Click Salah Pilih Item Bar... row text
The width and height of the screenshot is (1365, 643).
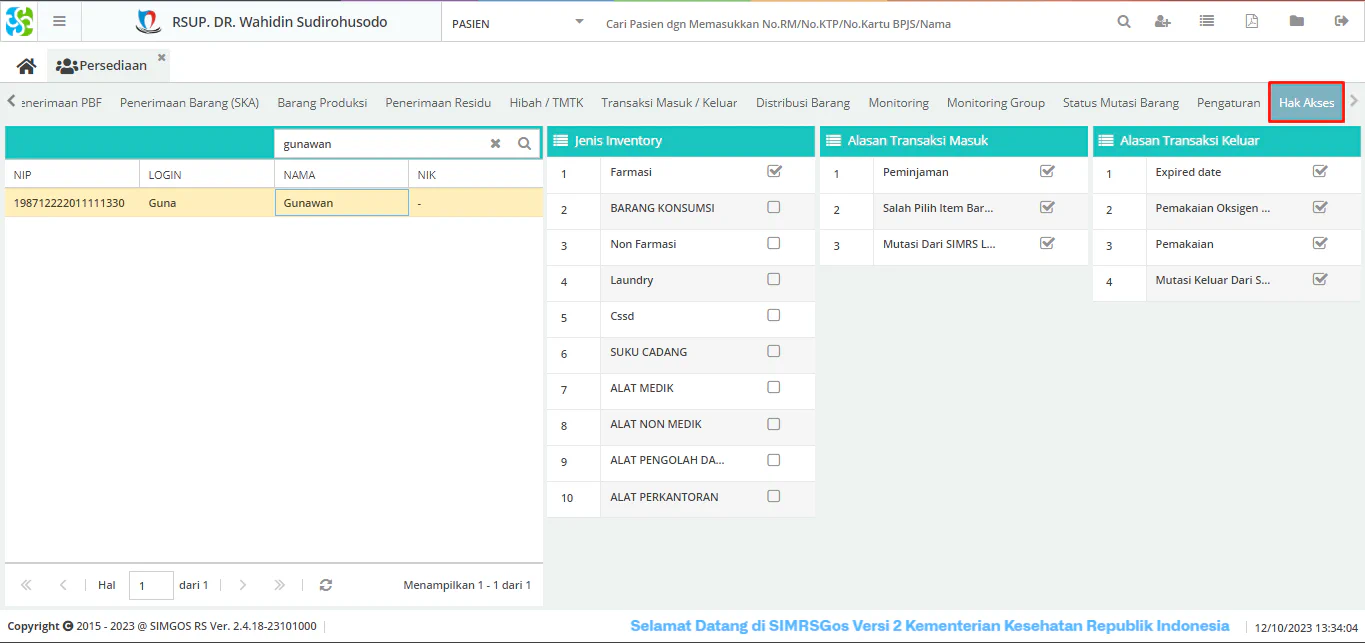[938, 208]
